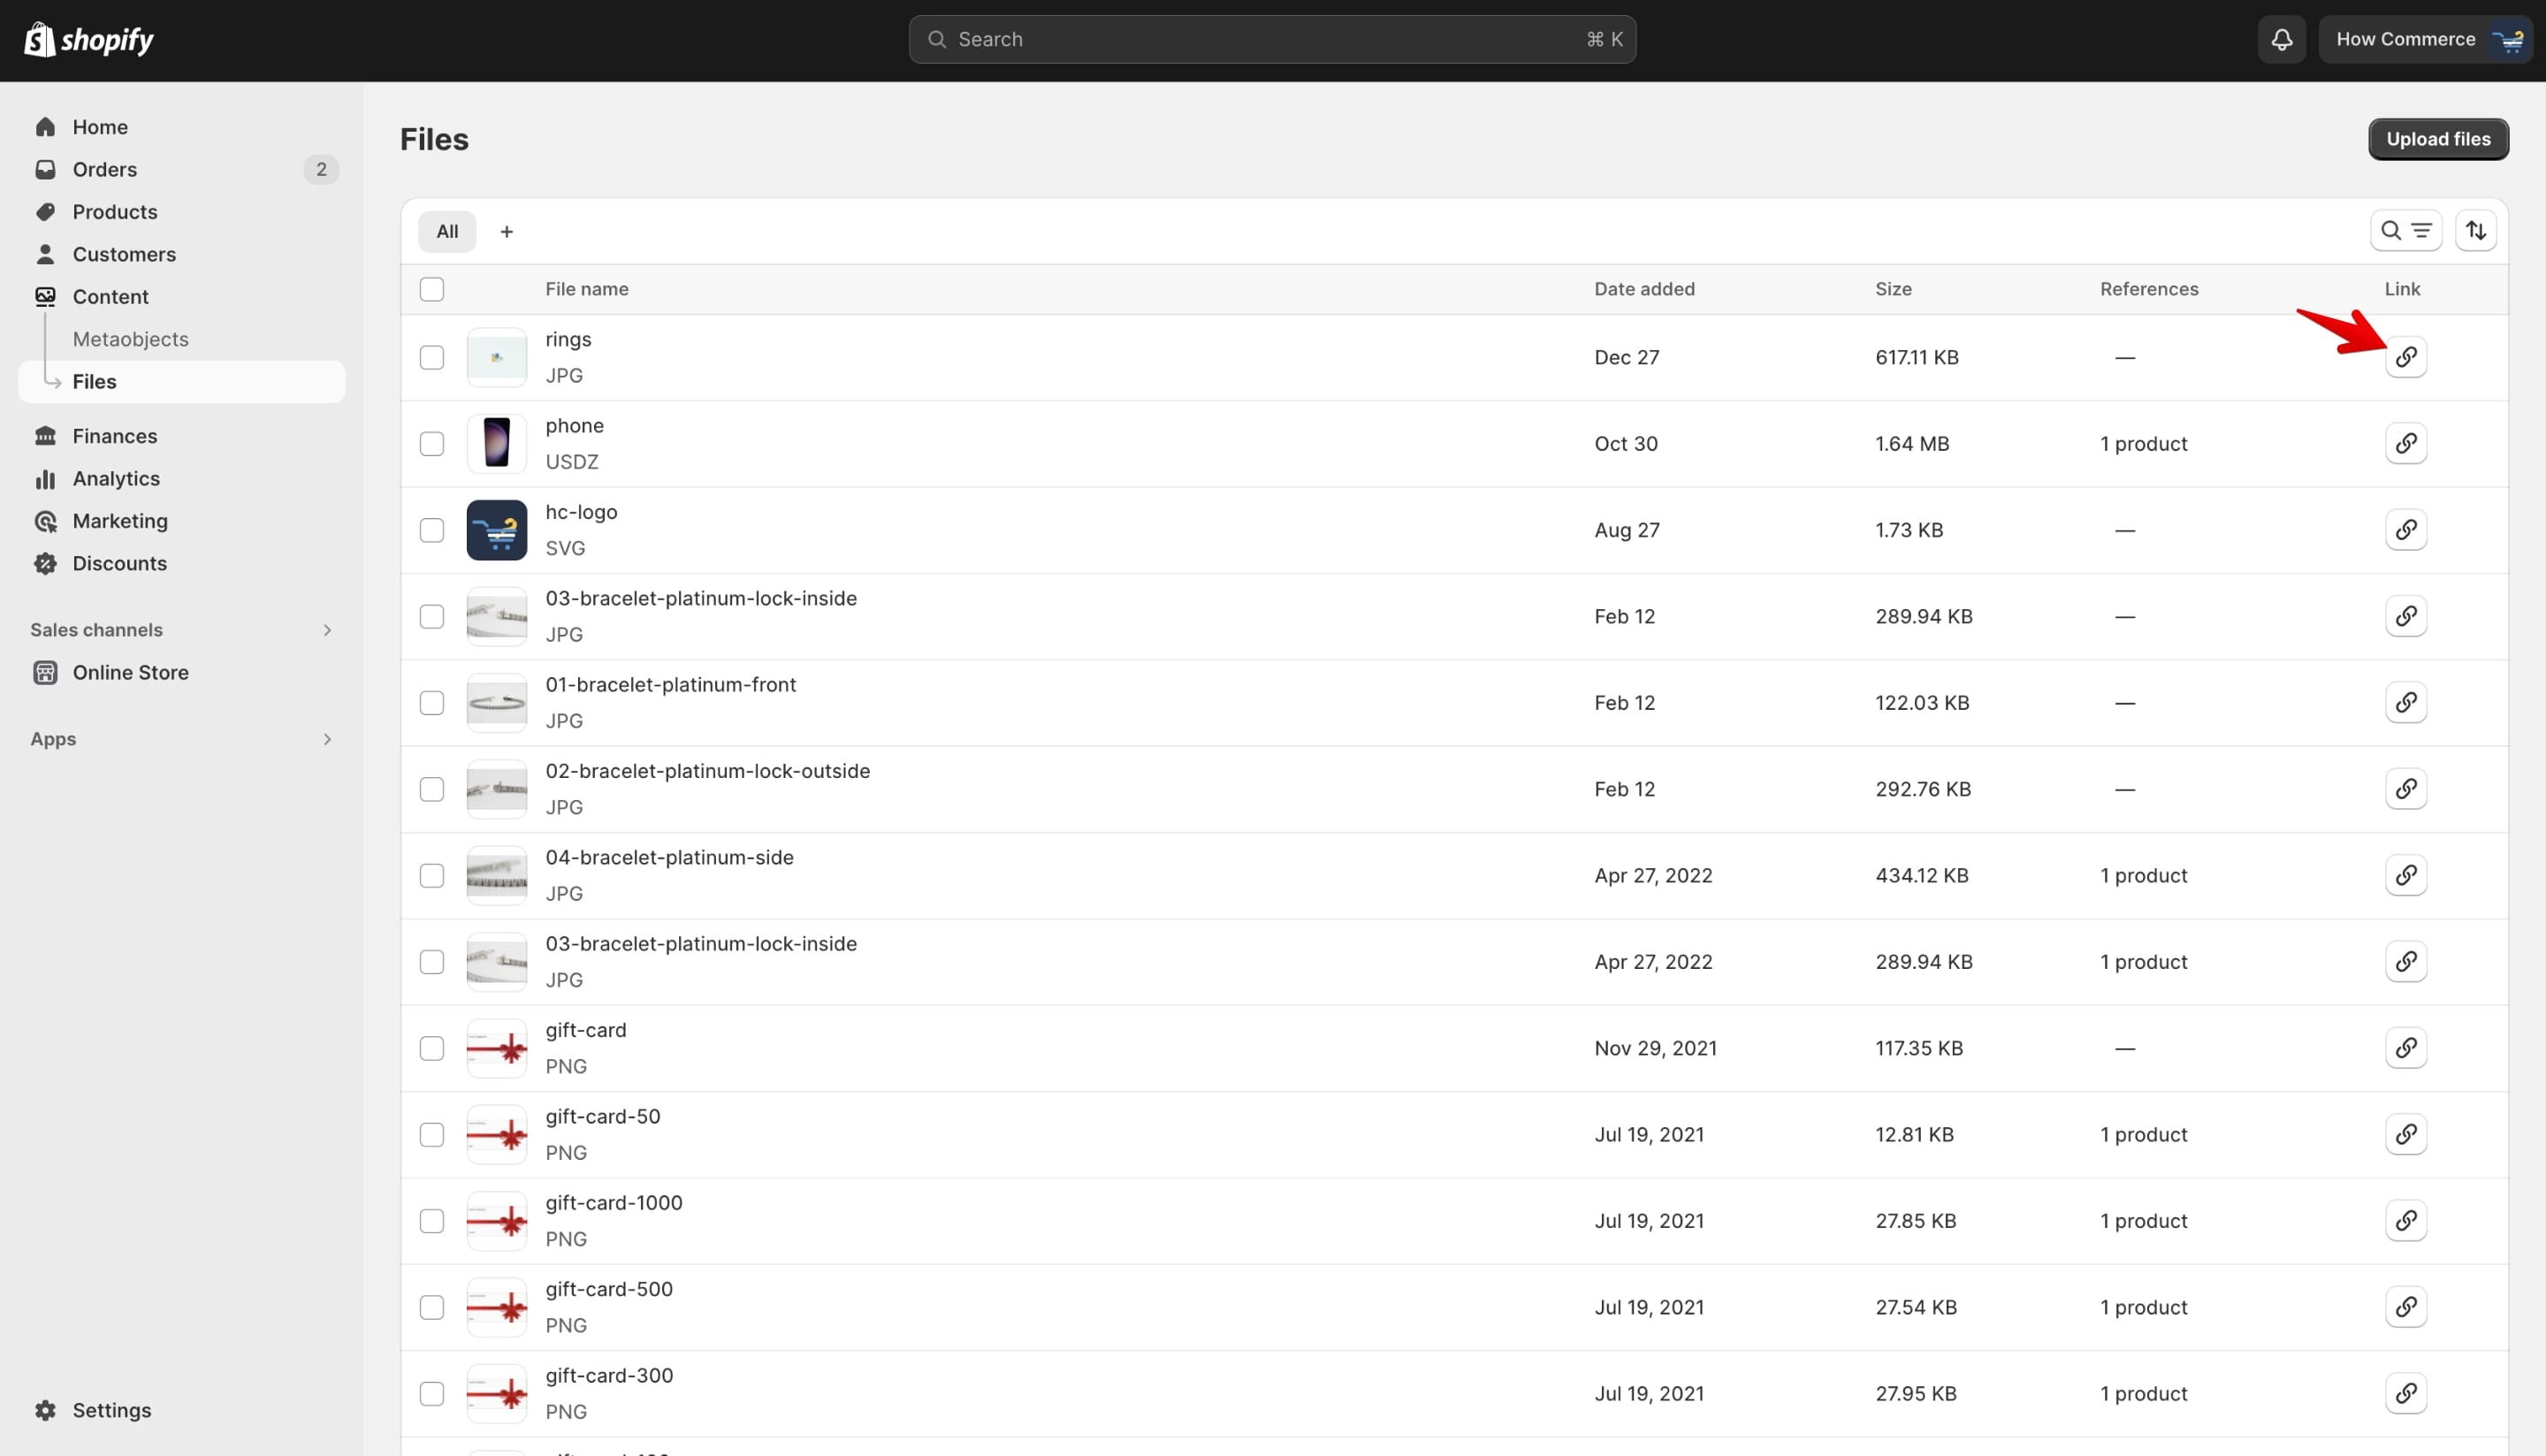Open the search and filter tool
This screenshot has height=1456, width=2546.
click(2405, 231)
